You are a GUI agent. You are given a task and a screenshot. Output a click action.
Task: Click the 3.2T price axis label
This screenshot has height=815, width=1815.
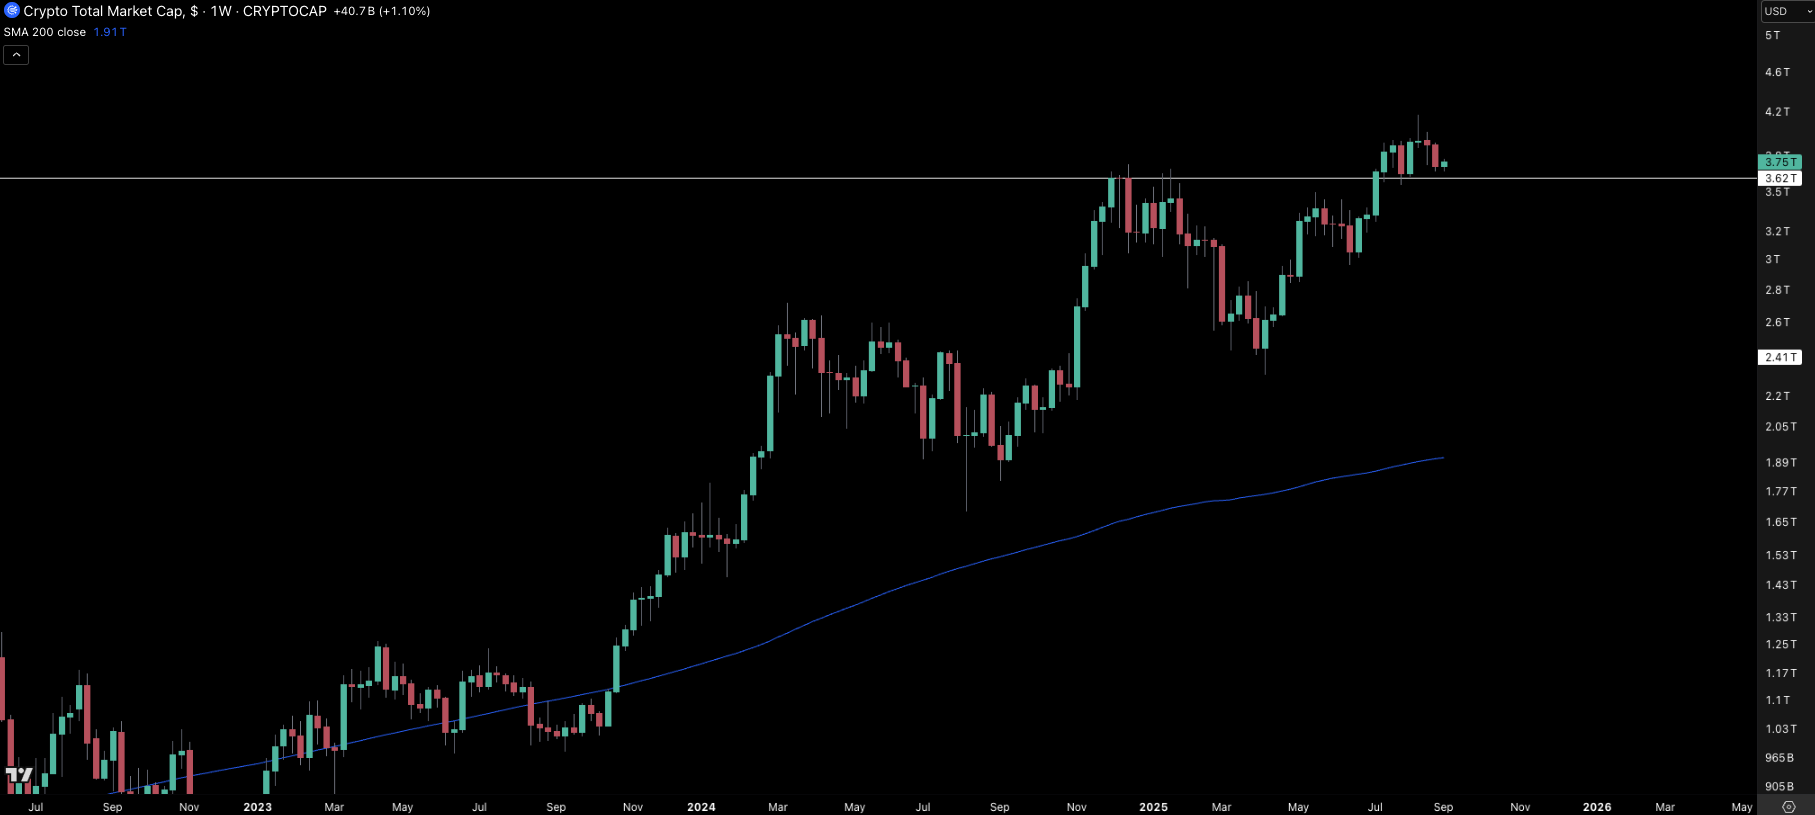click(1777, 231)
